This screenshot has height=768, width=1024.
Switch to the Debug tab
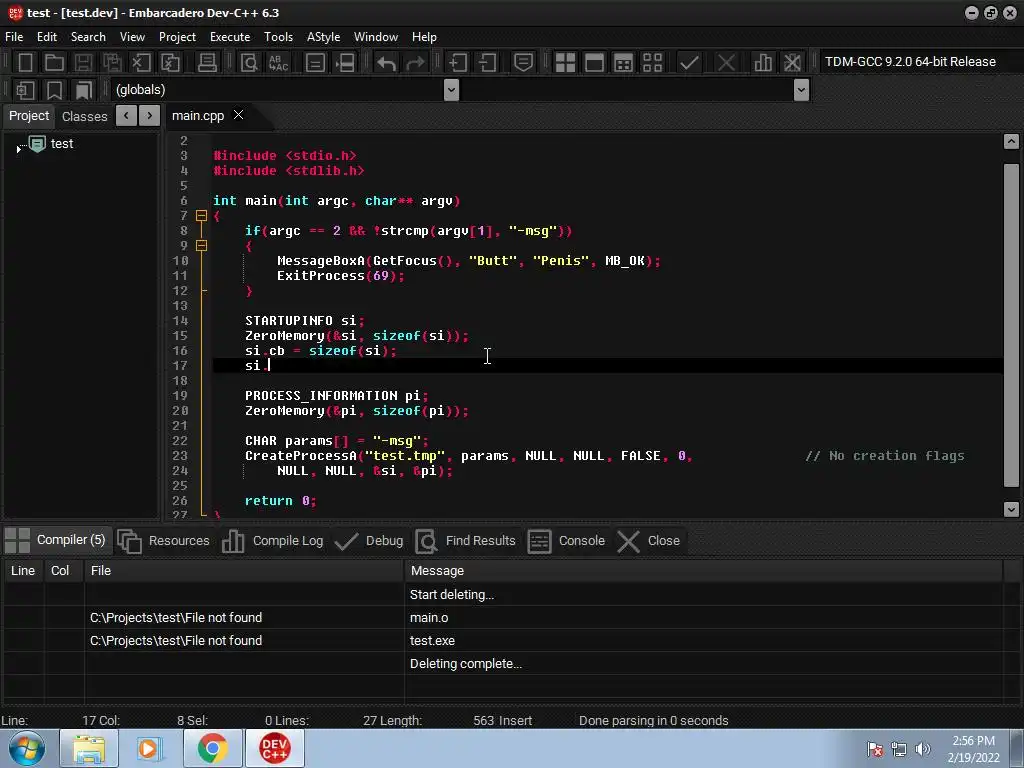tap(368, 541)
